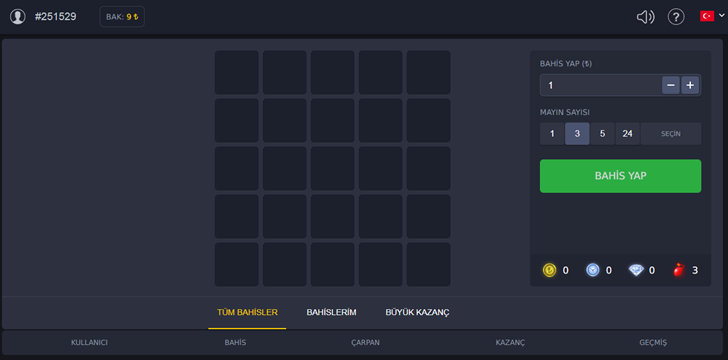728x360 pixels.
Task: Mute the game sound with speaker icon
Action: click(x=645, y=17)
